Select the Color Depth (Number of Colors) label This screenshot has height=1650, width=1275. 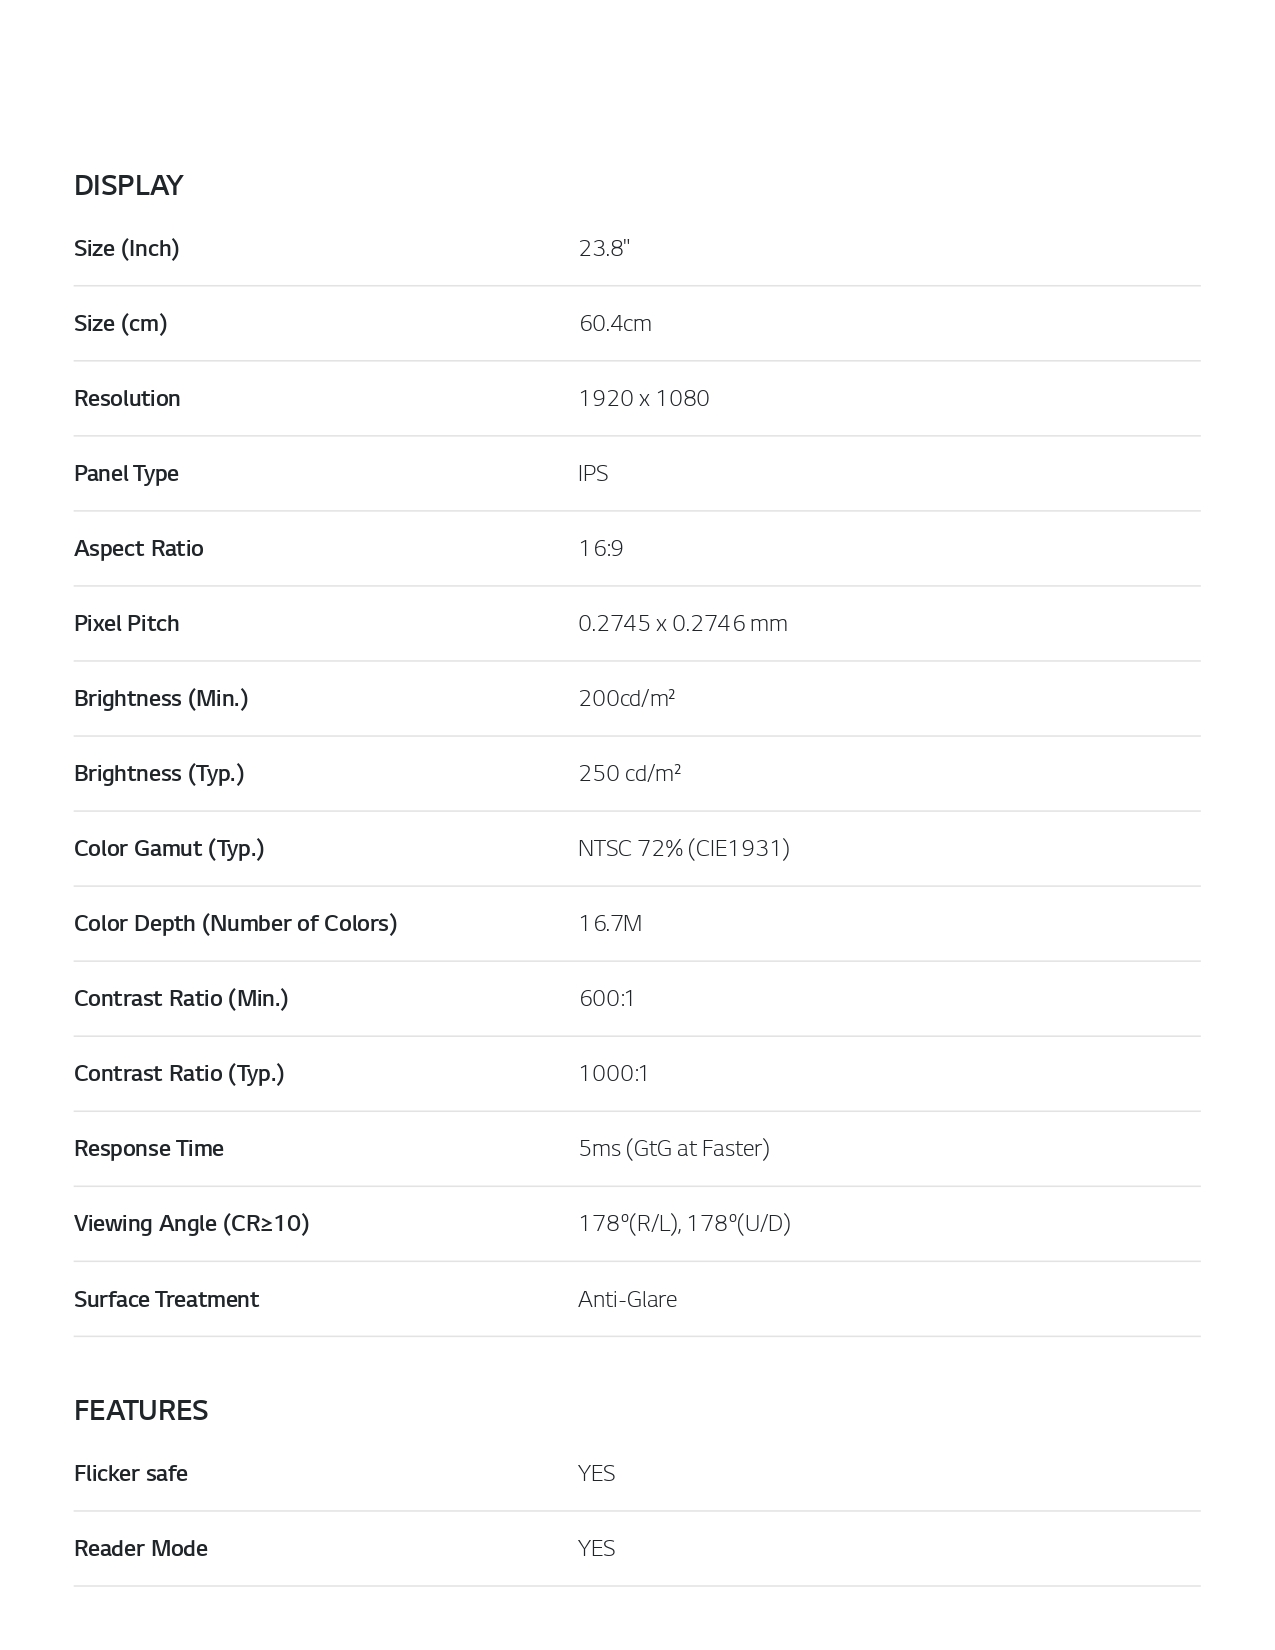[235, 923]
